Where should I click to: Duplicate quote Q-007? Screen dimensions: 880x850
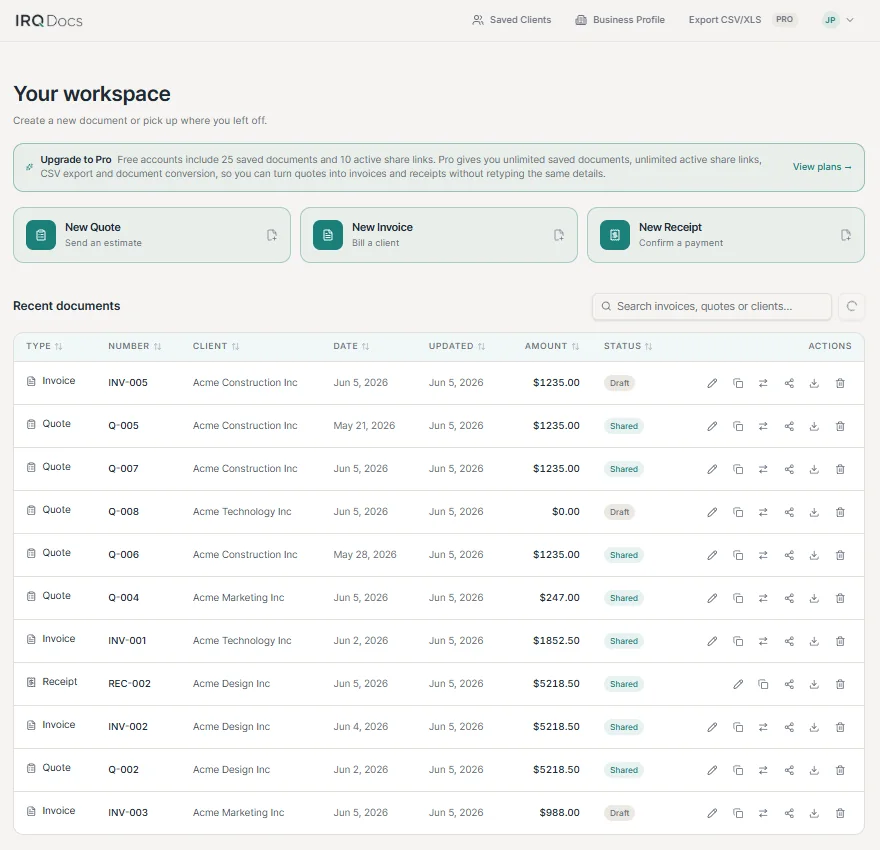coord(738,469)
